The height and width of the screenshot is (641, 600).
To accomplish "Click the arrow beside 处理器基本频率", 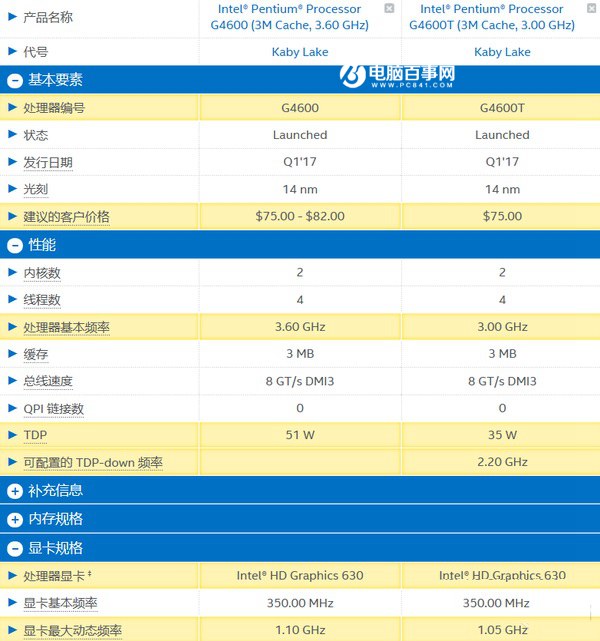I will (12, 327).
